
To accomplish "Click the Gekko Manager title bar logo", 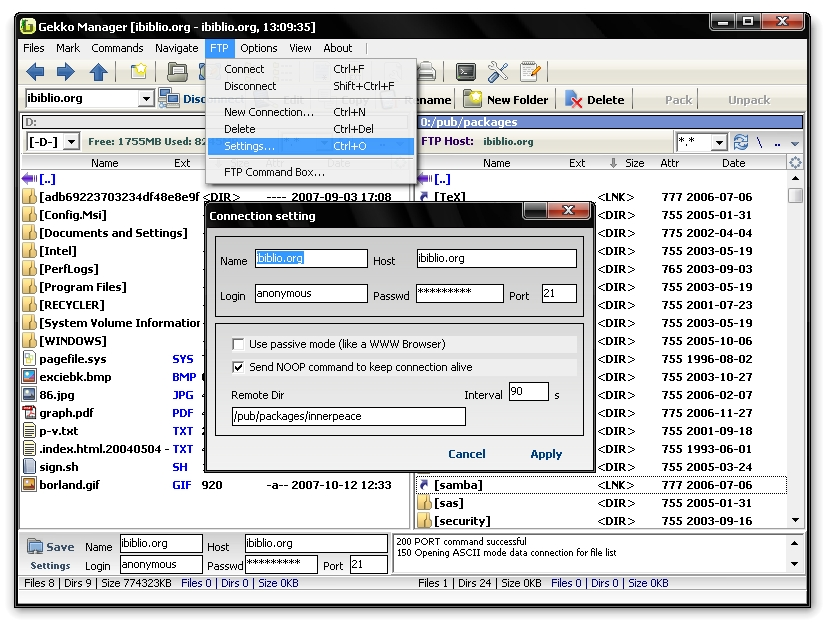I will [x=27, y=26].
